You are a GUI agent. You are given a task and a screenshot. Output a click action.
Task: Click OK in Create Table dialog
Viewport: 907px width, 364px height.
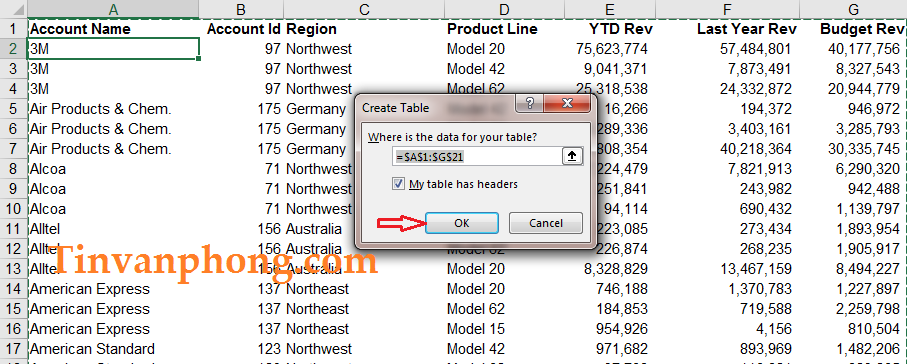pyautogui.click(x=462, y=223)
